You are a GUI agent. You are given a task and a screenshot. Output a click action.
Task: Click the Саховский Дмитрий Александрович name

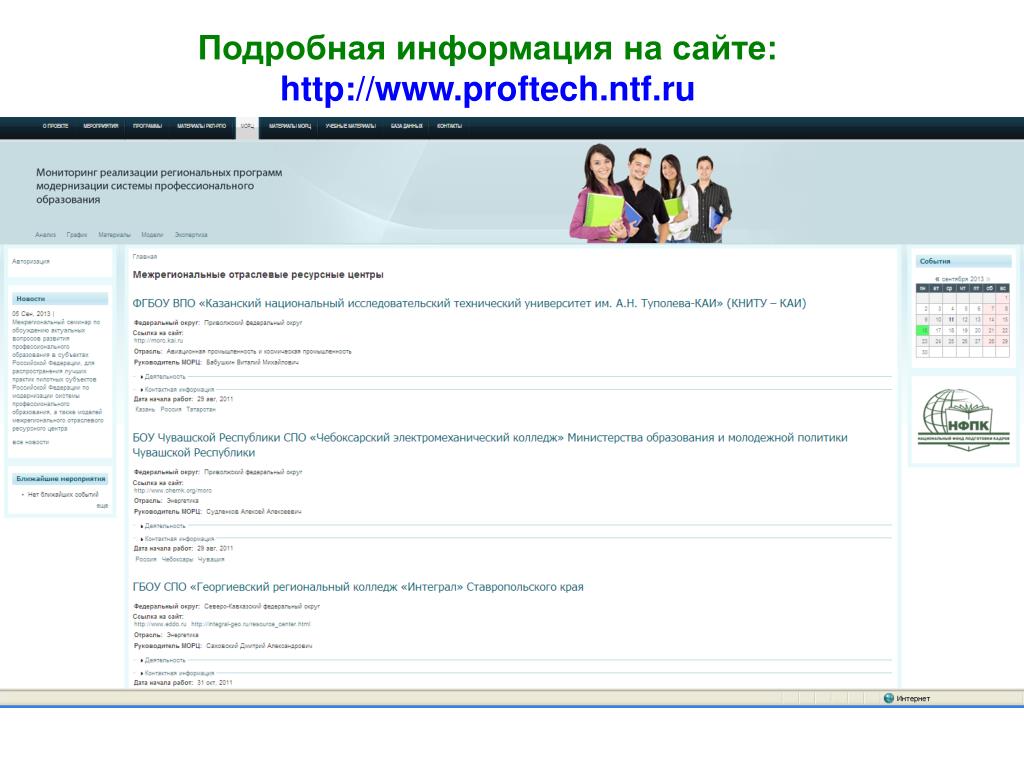pos(259,645)
